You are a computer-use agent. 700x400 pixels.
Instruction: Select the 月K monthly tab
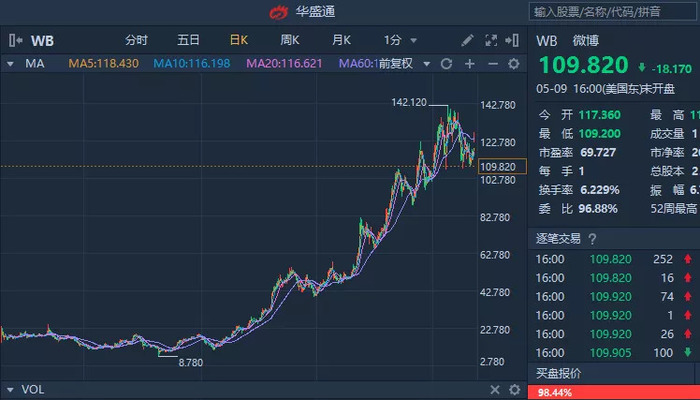pyautogui.click(x=341, y=41)
